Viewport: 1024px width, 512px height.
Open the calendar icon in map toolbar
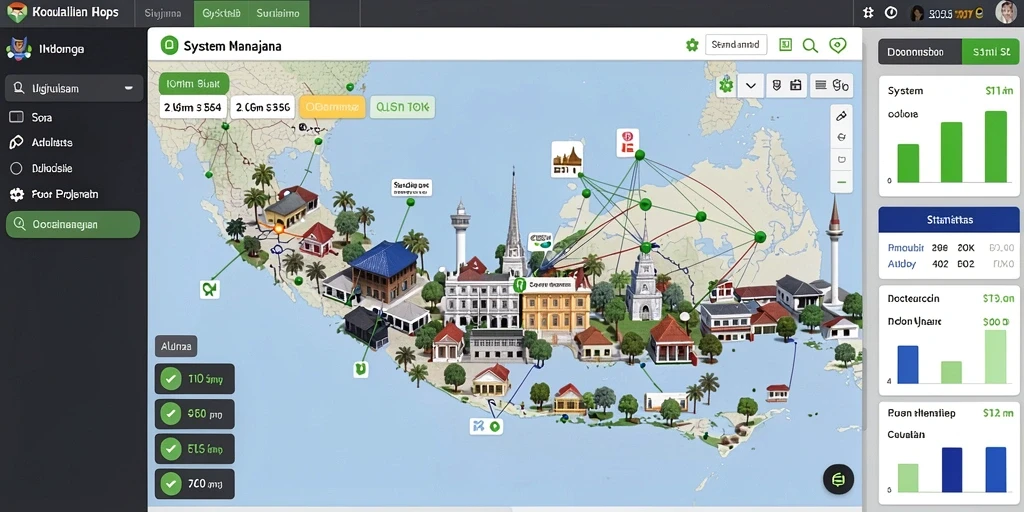[795, 85]
